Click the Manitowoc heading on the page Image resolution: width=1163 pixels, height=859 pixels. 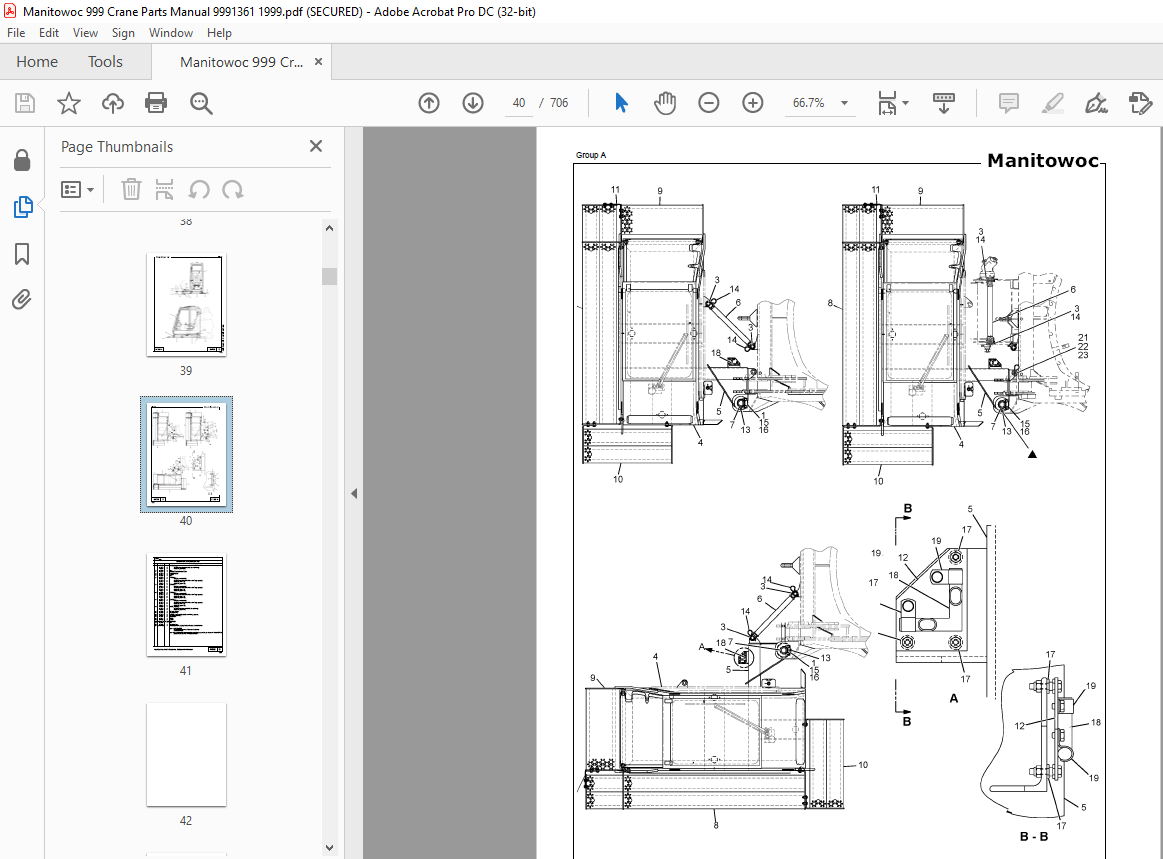tap(1043, 160)
